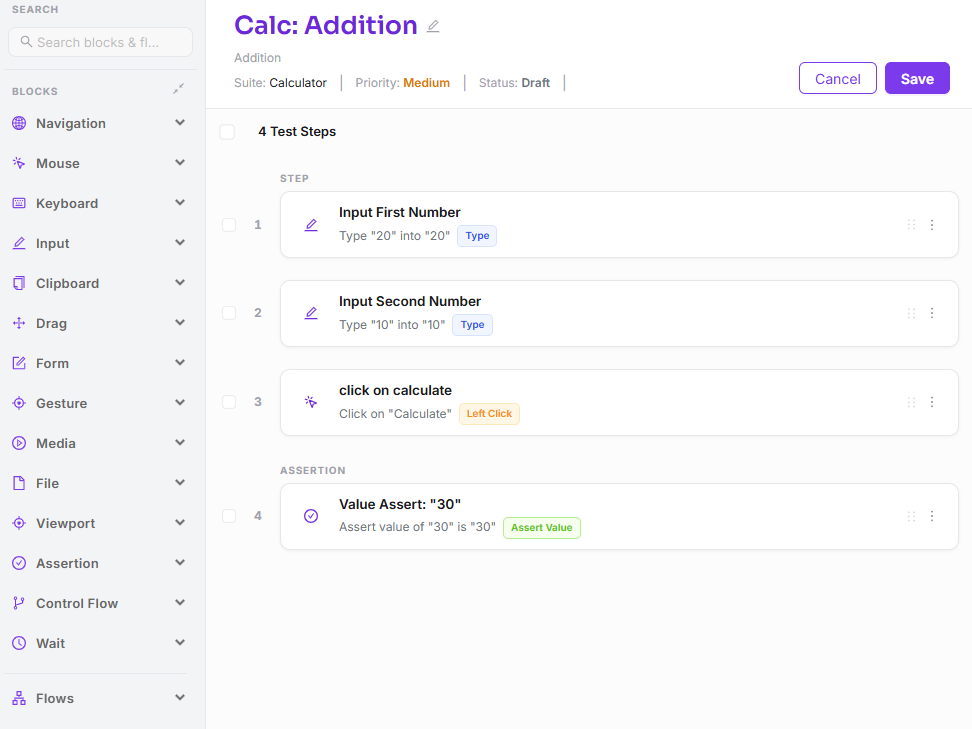Grab the drag handle of Input First Number
Screen dimensions: 972x729
[x=911, y=225]
